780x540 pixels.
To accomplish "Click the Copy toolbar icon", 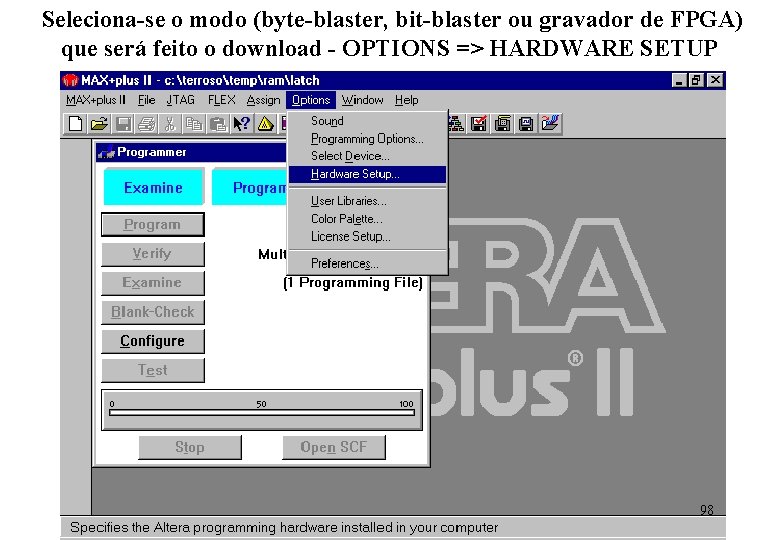I will 194,123.
